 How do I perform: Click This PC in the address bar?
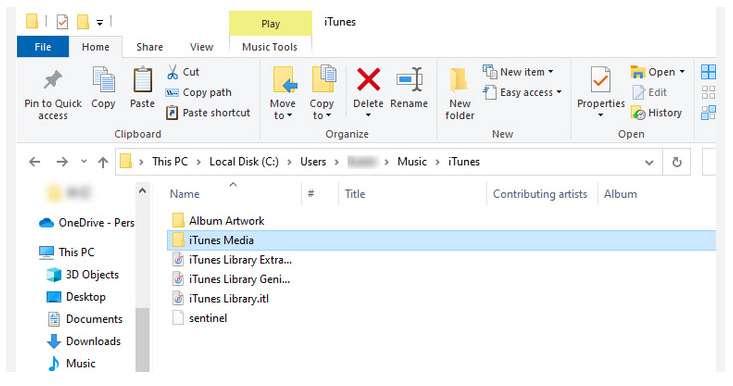[170, 162]
